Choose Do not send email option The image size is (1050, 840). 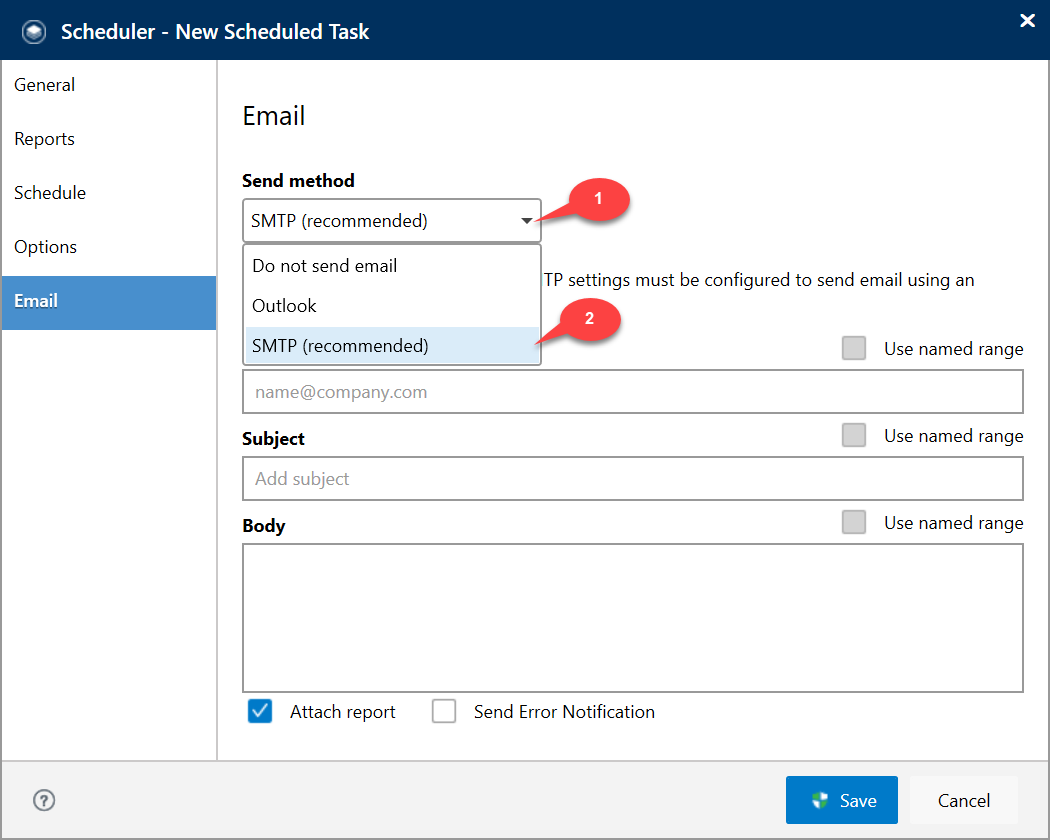tap(323, 266)
